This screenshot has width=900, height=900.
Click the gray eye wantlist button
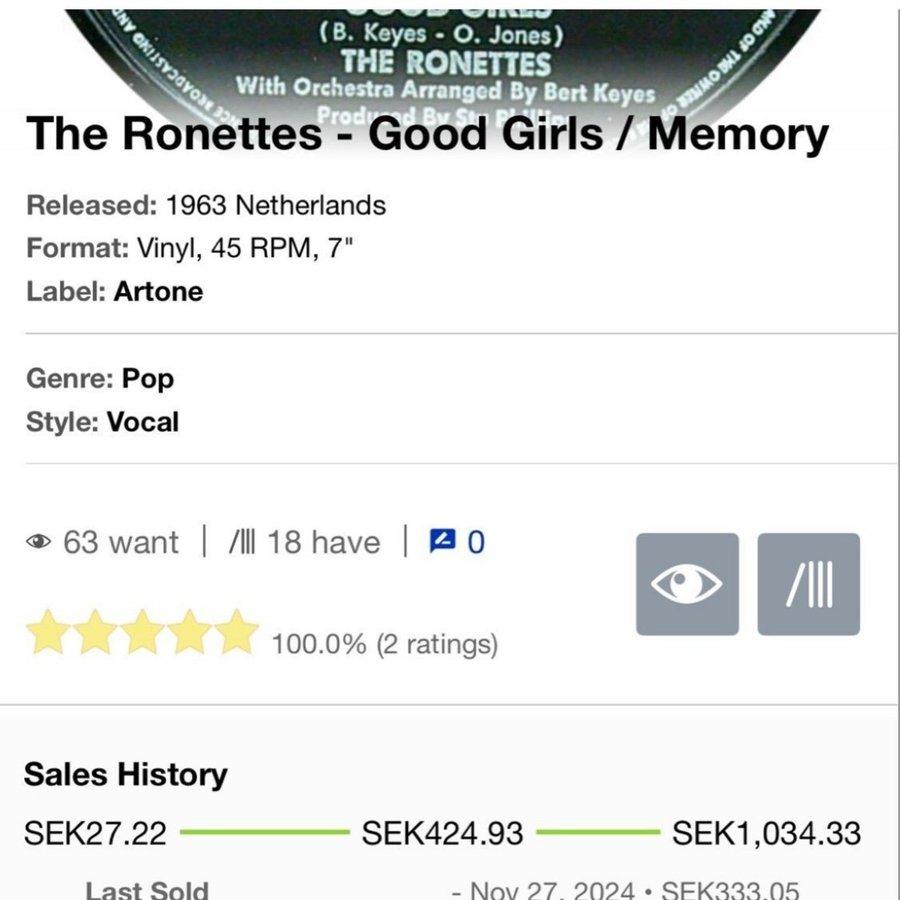pos(687,584)
